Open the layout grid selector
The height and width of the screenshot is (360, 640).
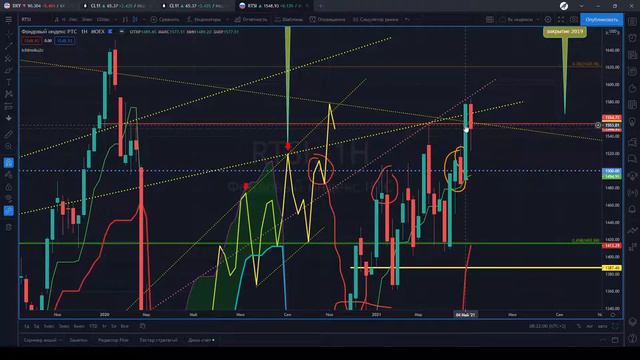click(490, 19)
